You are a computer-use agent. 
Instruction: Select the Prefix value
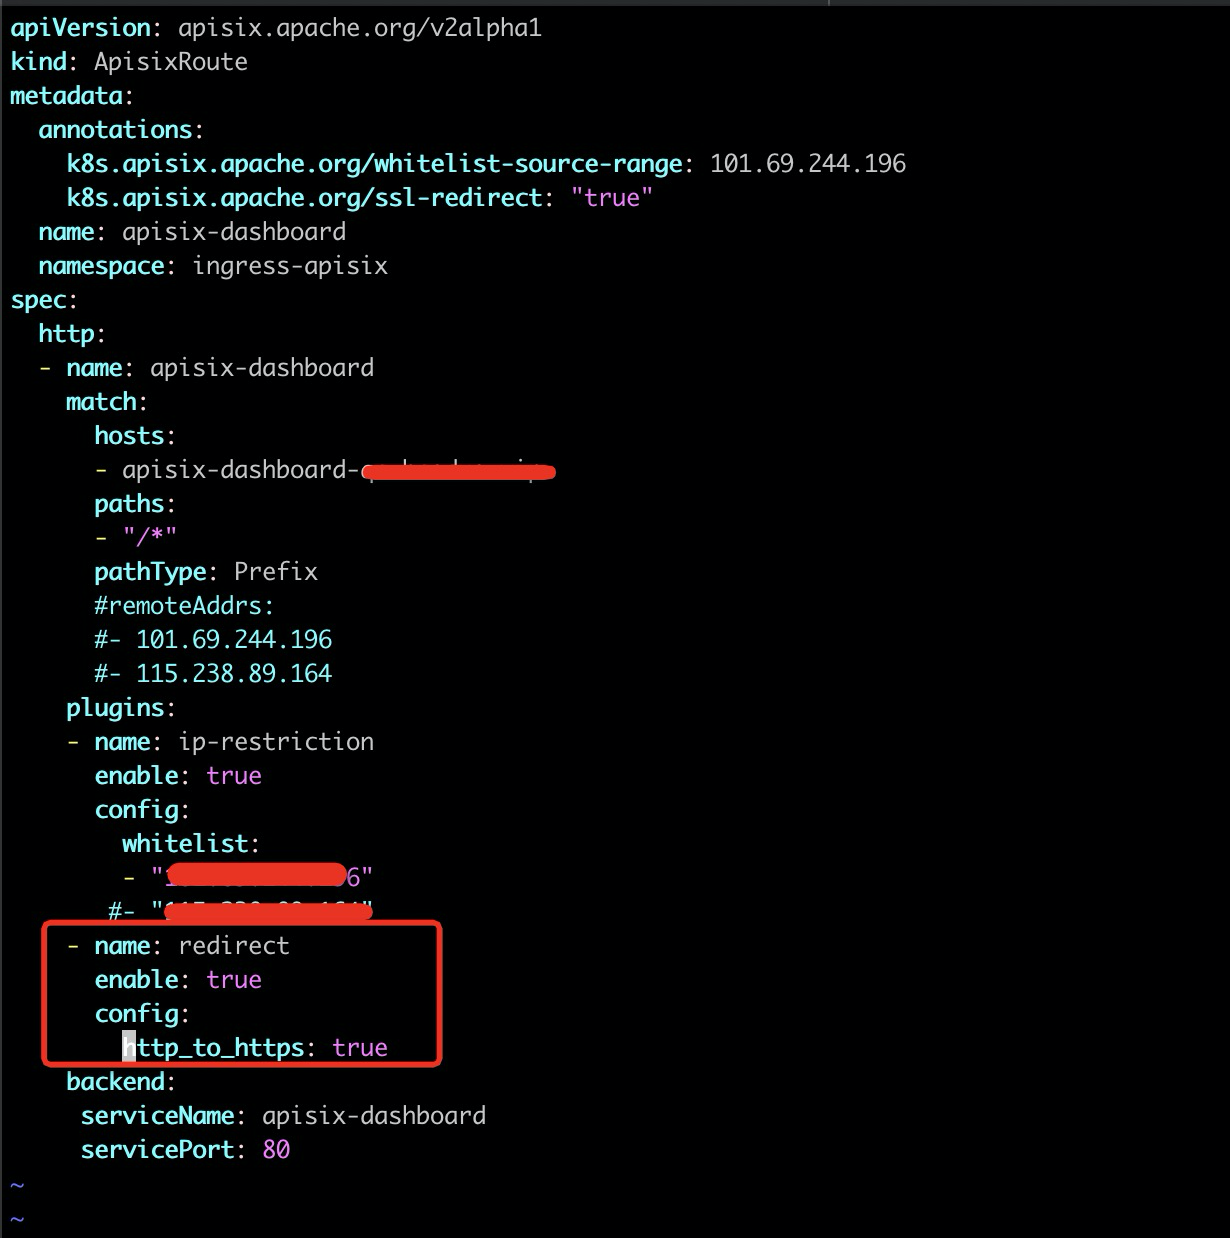276,572
